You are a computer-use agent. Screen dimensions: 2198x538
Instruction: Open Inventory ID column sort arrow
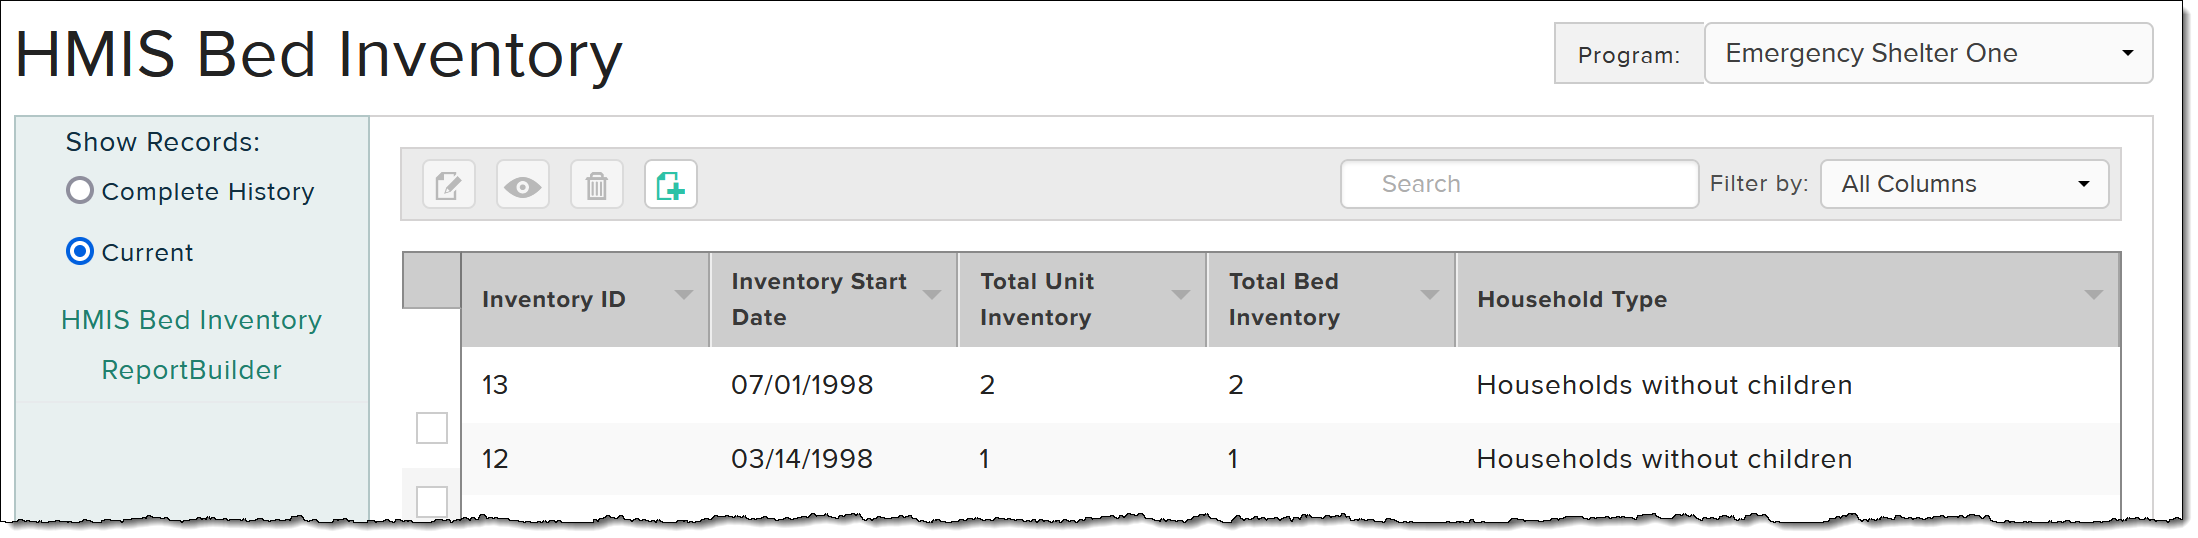point(684,295)
